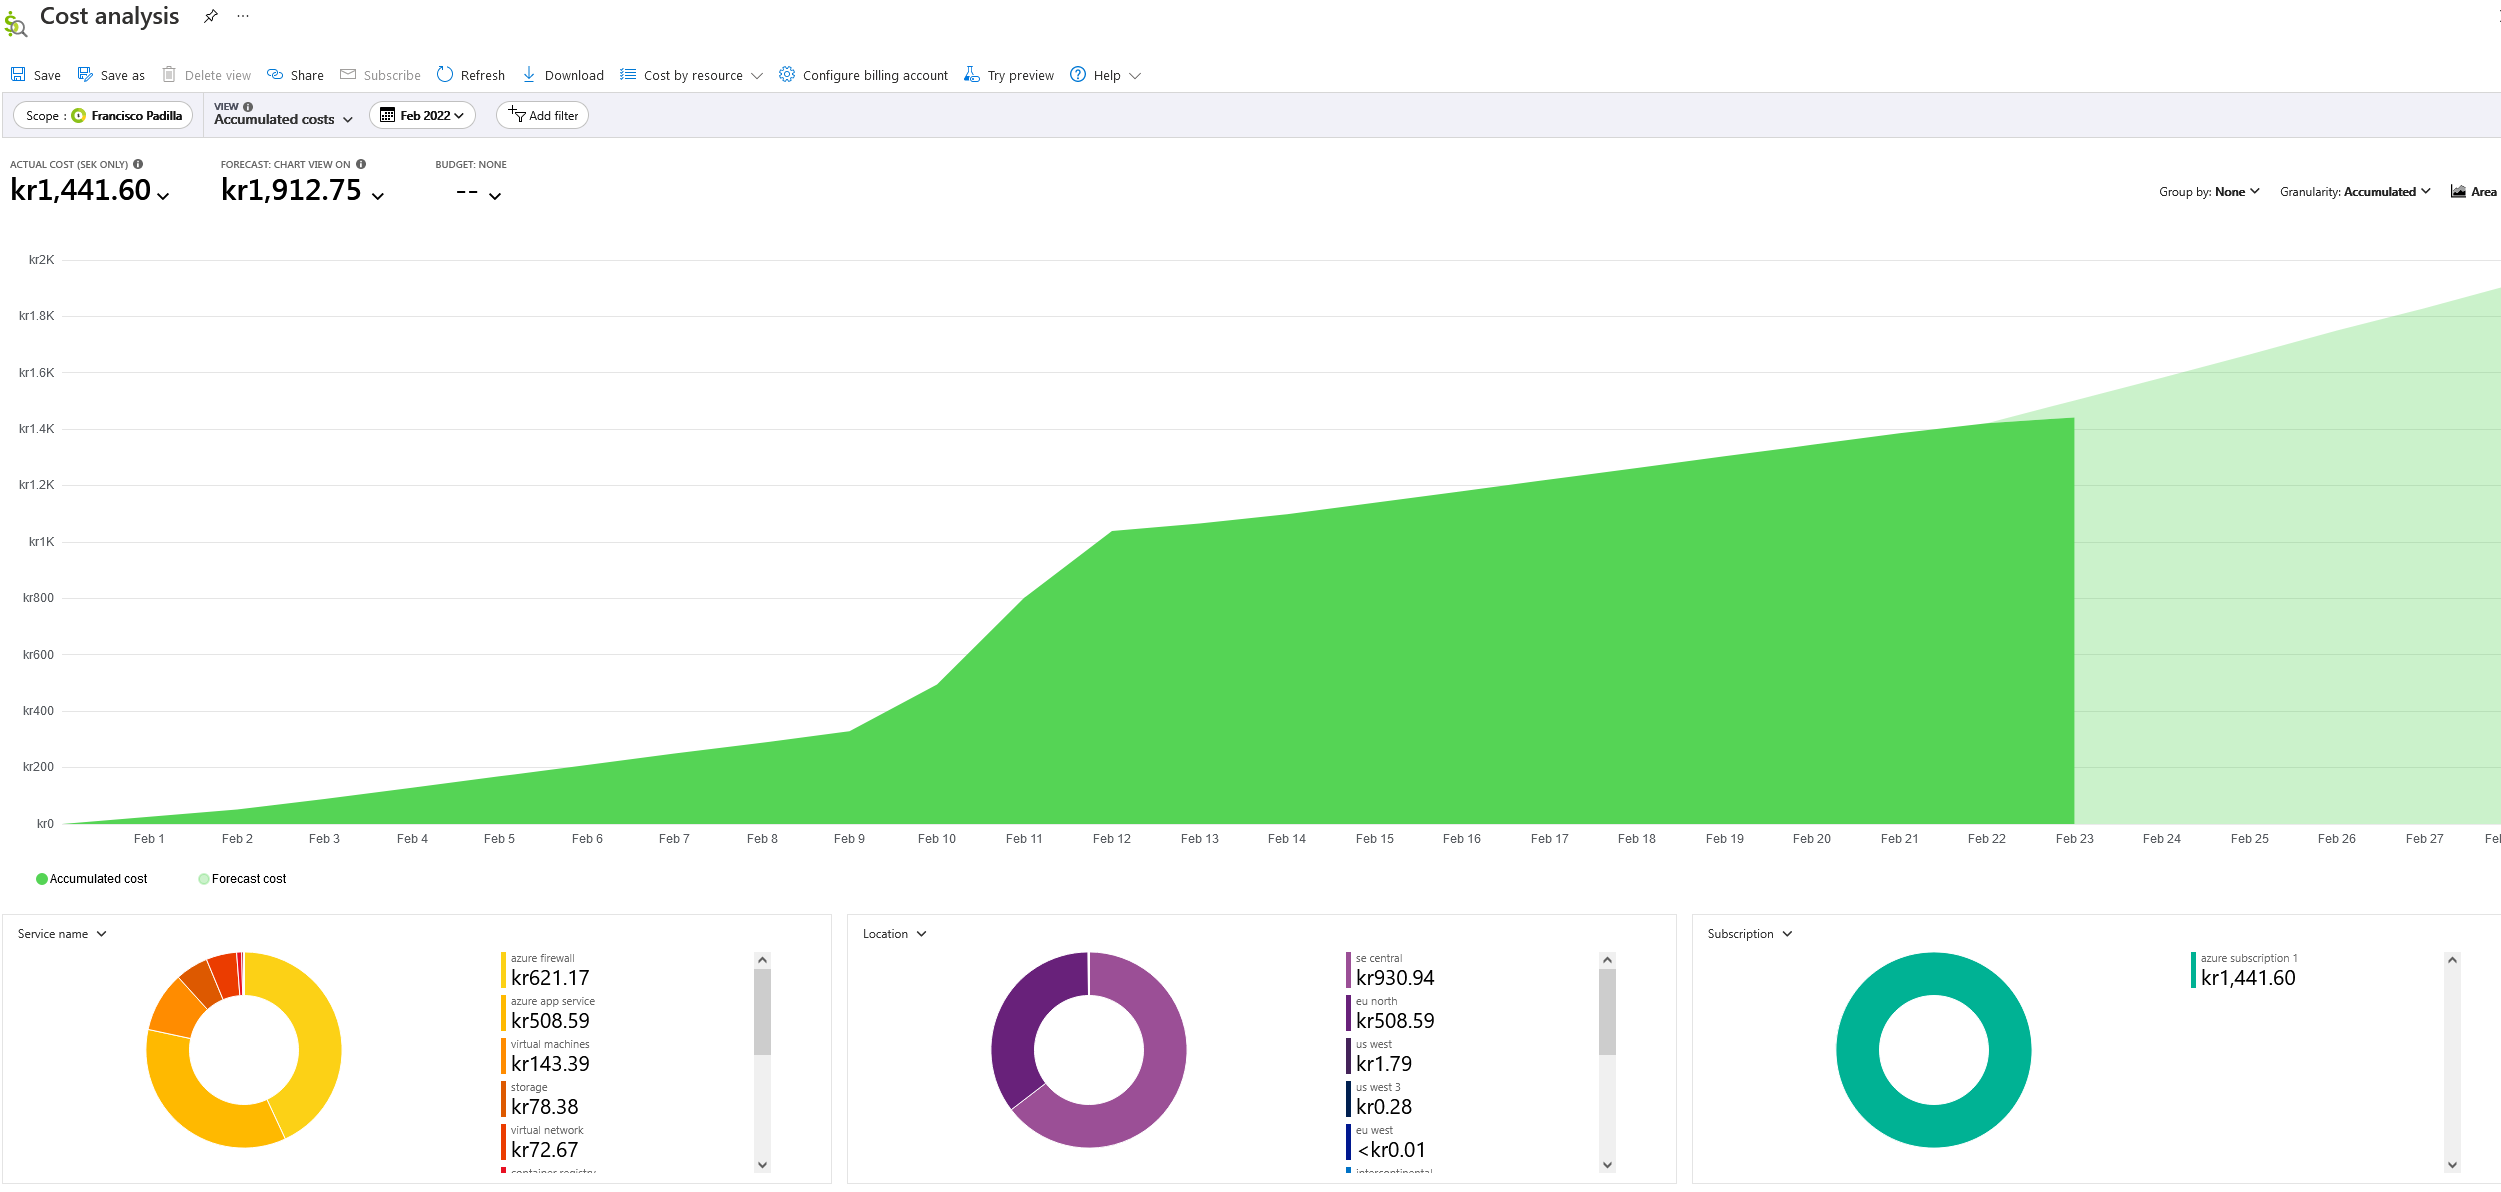Click the Scope Francisco Padilla pill
The width and height of the screenshot is (2501, 1192).
pos(103,116)
